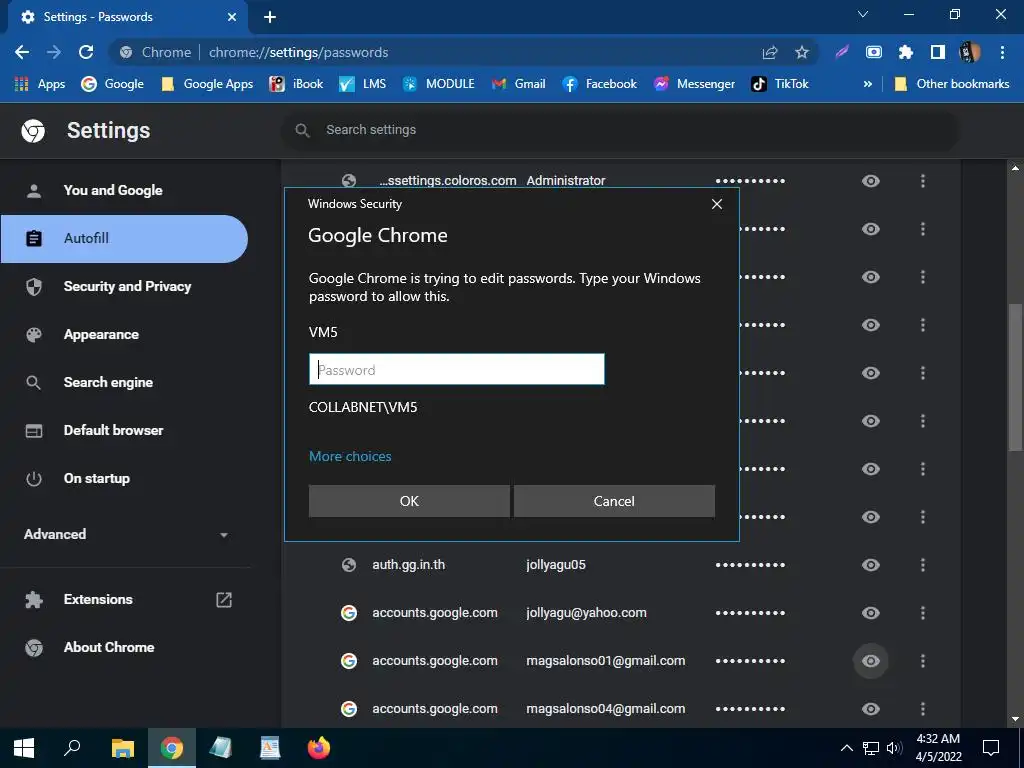Reveal the jollyagu@yahoo.com password
1024x768 pixels.
pos(871,613)
